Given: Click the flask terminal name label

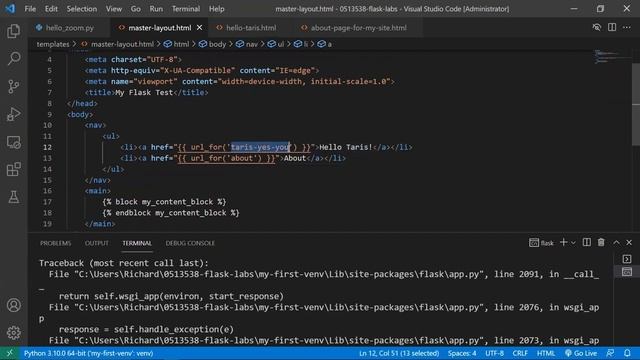Looking at the screenshot, I should (547, 243).
